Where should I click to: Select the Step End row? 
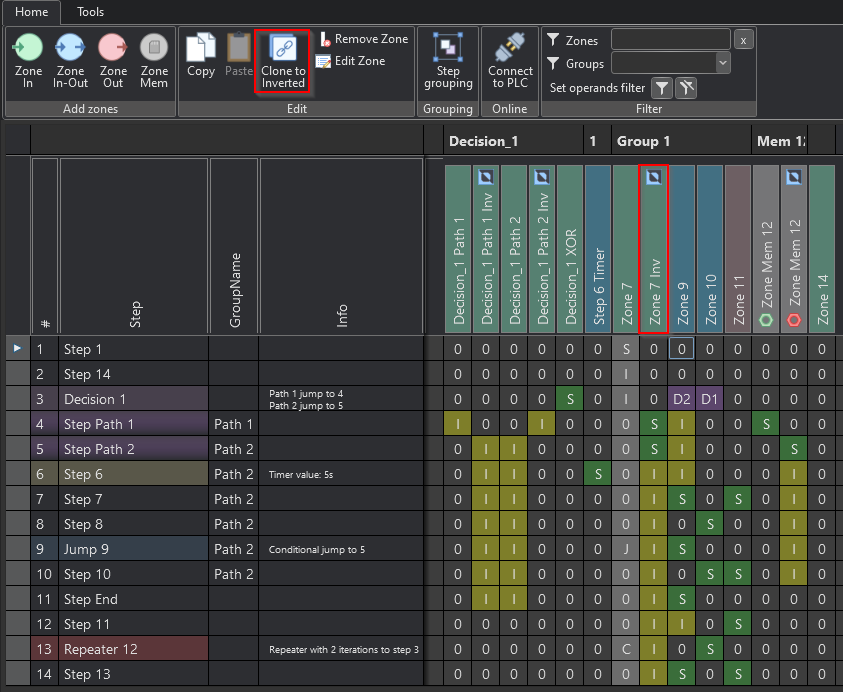pos(133,599)
